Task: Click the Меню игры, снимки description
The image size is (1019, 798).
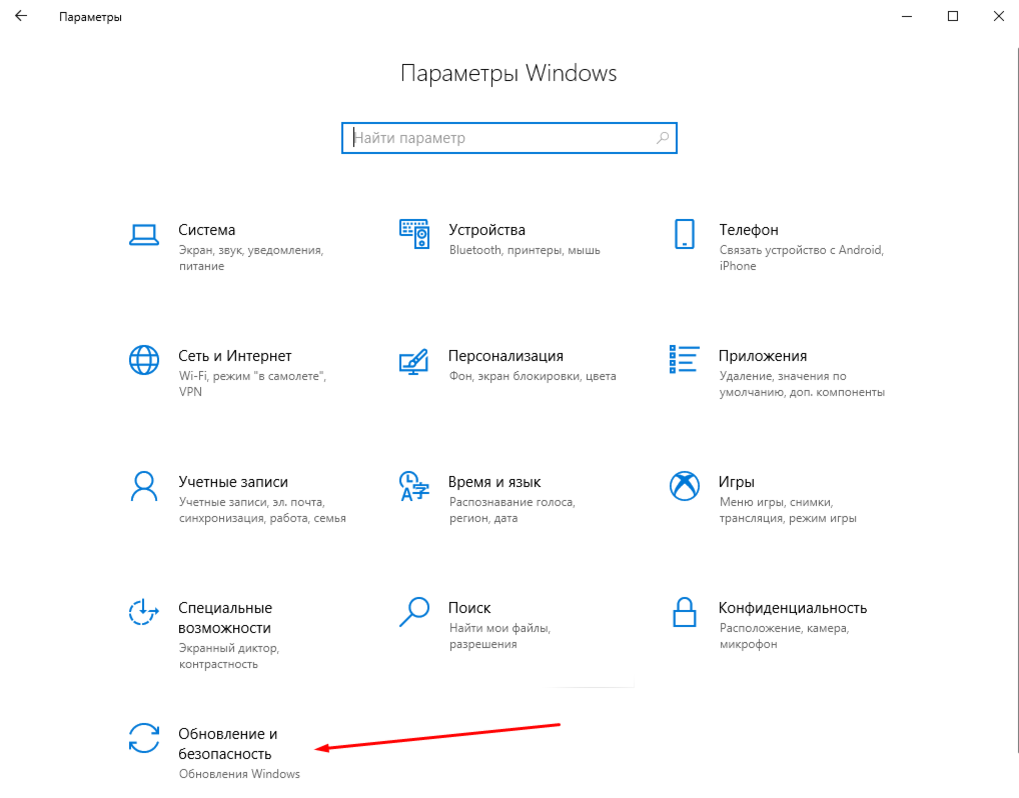Action: point(788,510)
